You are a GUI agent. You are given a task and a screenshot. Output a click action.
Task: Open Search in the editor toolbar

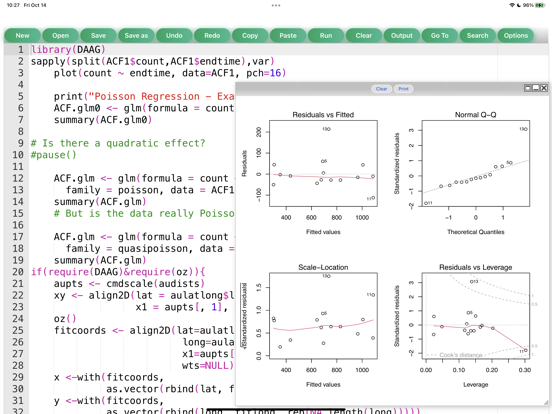pyautogui.click(x=478, y=36)
